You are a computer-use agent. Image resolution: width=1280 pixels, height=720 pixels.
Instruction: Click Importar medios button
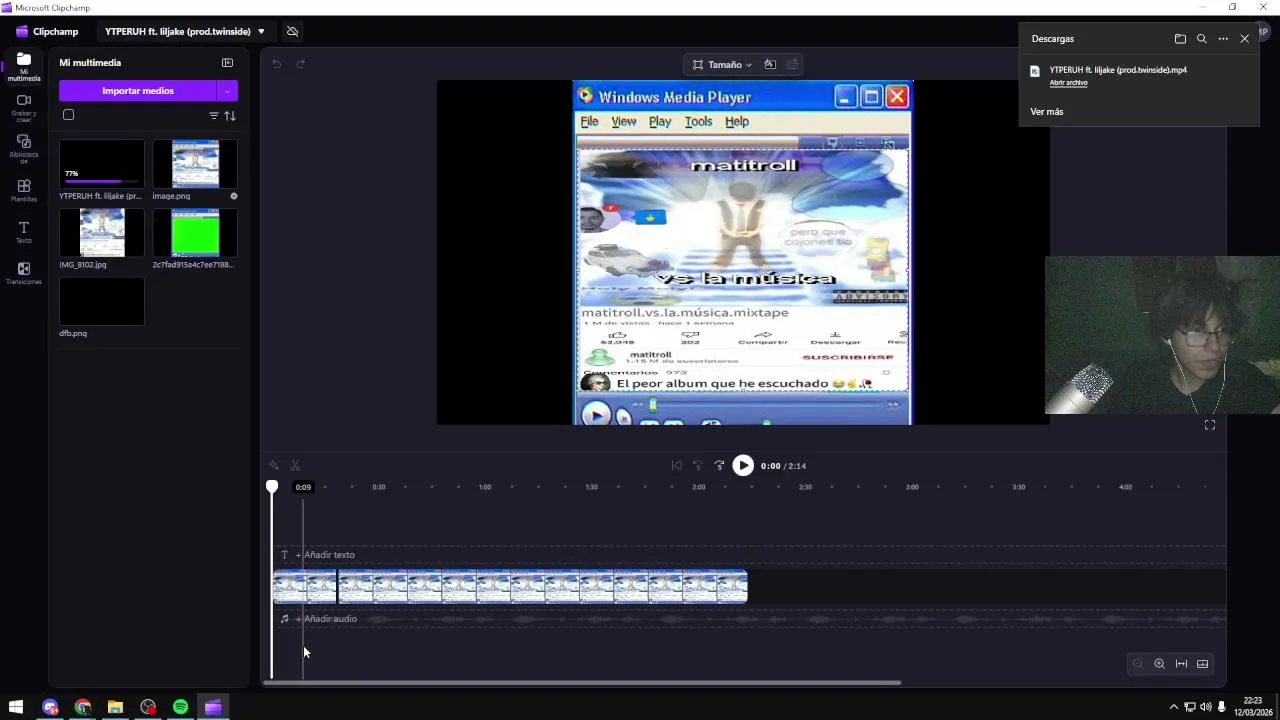(x=138, y=91)
